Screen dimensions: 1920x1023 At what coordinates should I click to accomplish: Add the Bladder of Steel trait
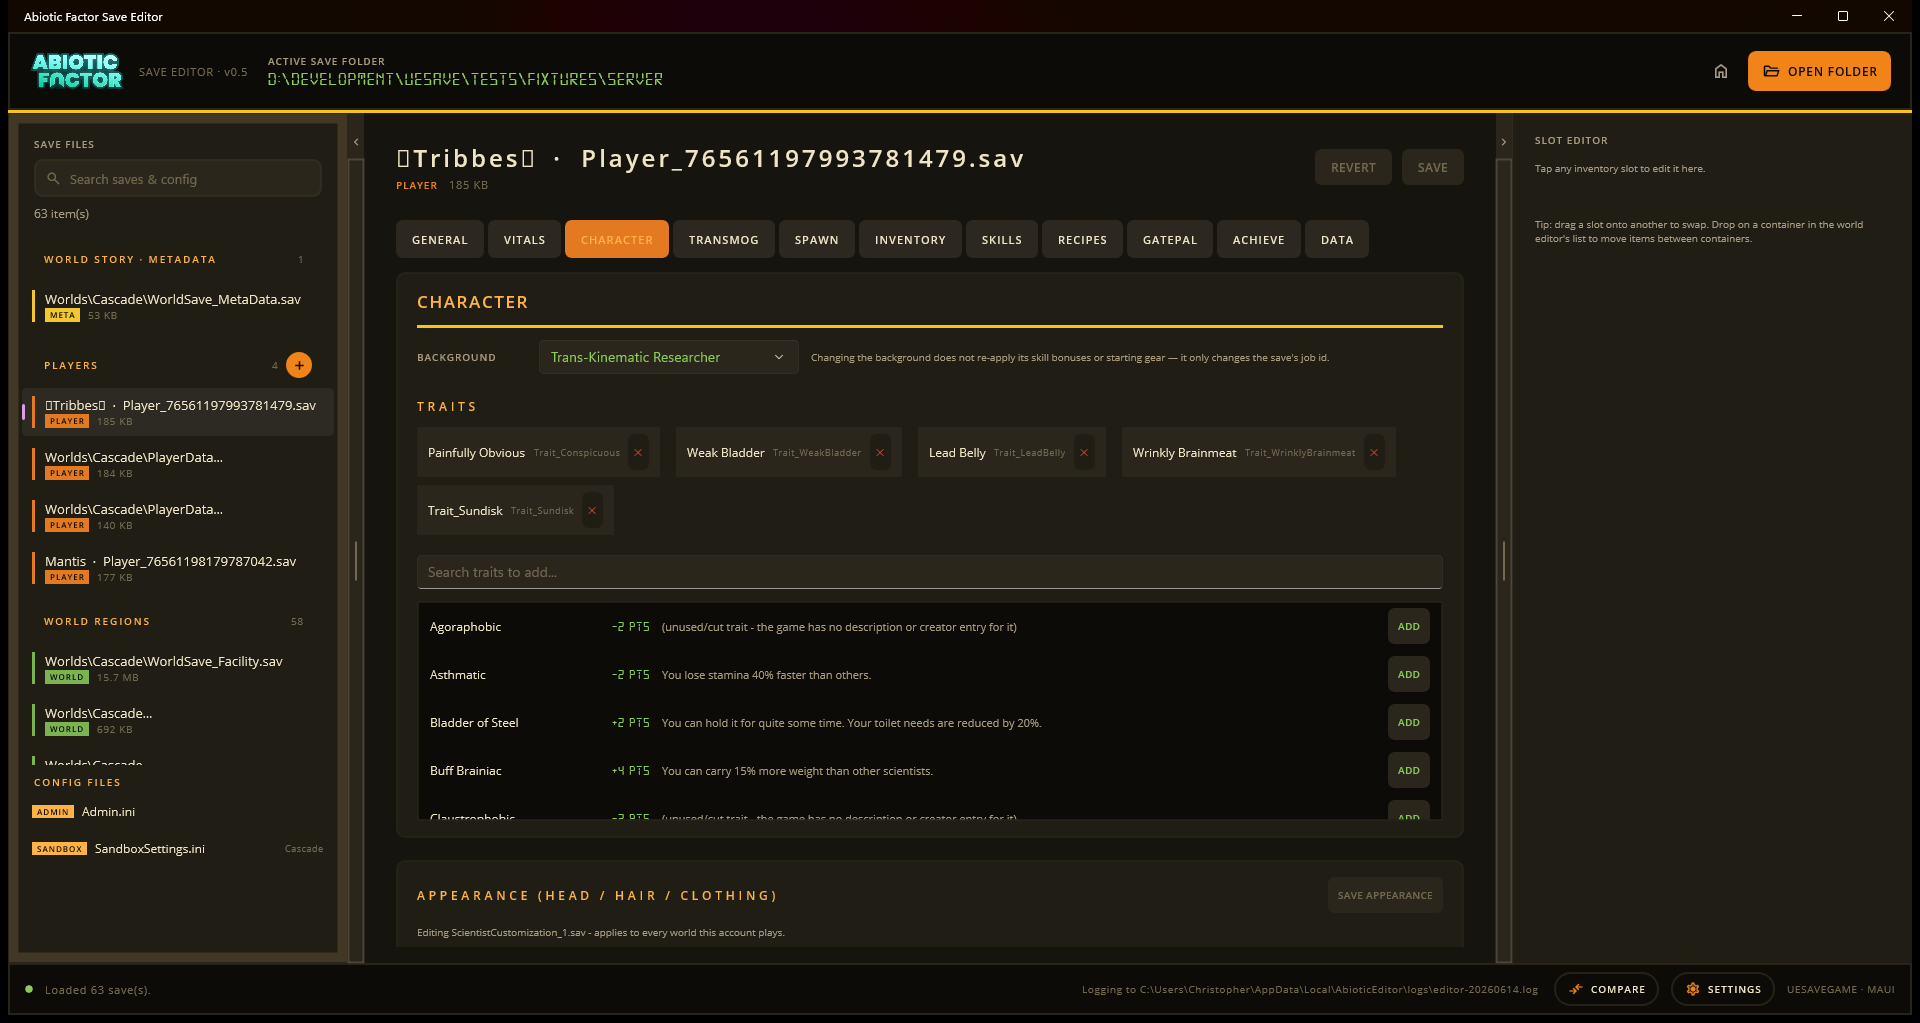click(1409, 723)
